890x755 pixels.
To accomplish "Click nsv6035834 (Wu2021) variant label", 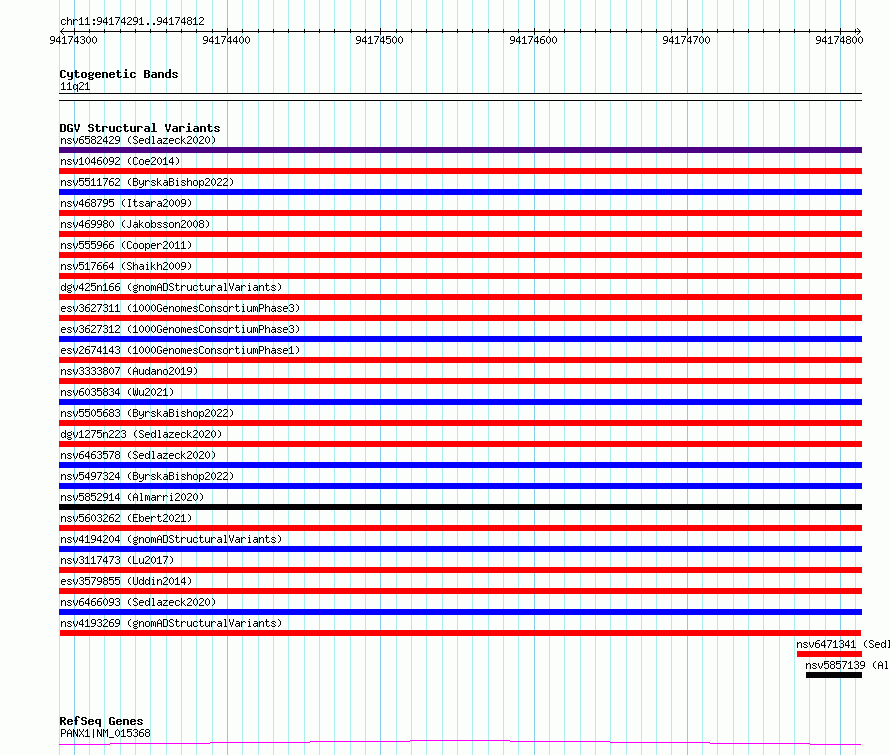I will click(x=117, y=392).
